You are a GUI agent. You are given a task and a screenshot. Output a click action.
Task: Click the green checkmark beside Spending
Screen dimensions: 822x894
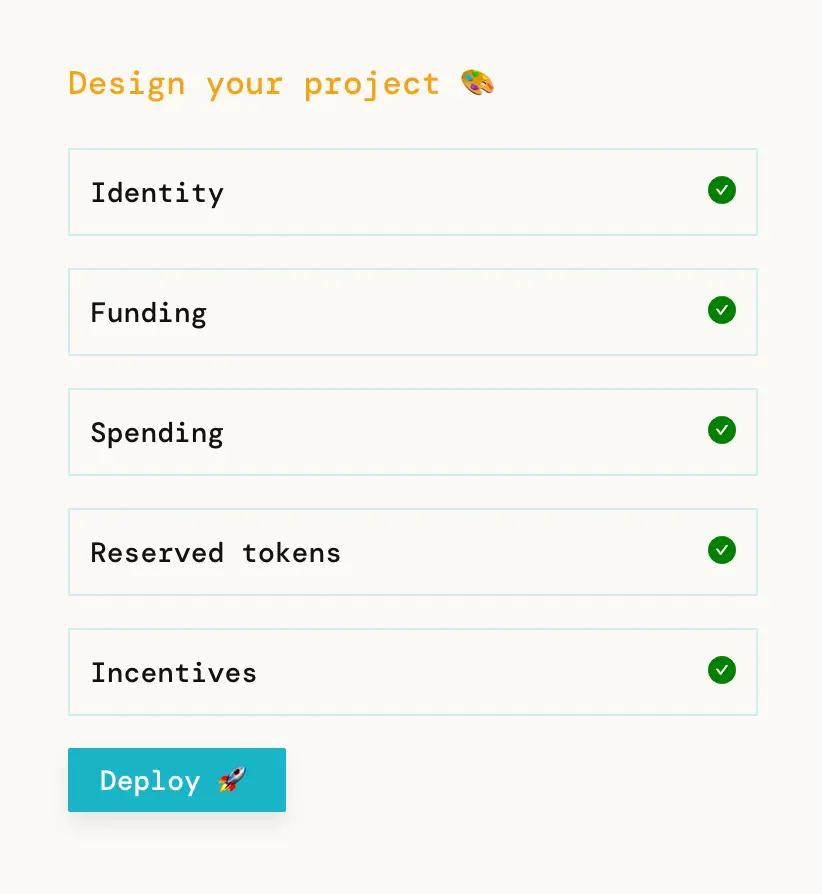(x=722, y=430)
